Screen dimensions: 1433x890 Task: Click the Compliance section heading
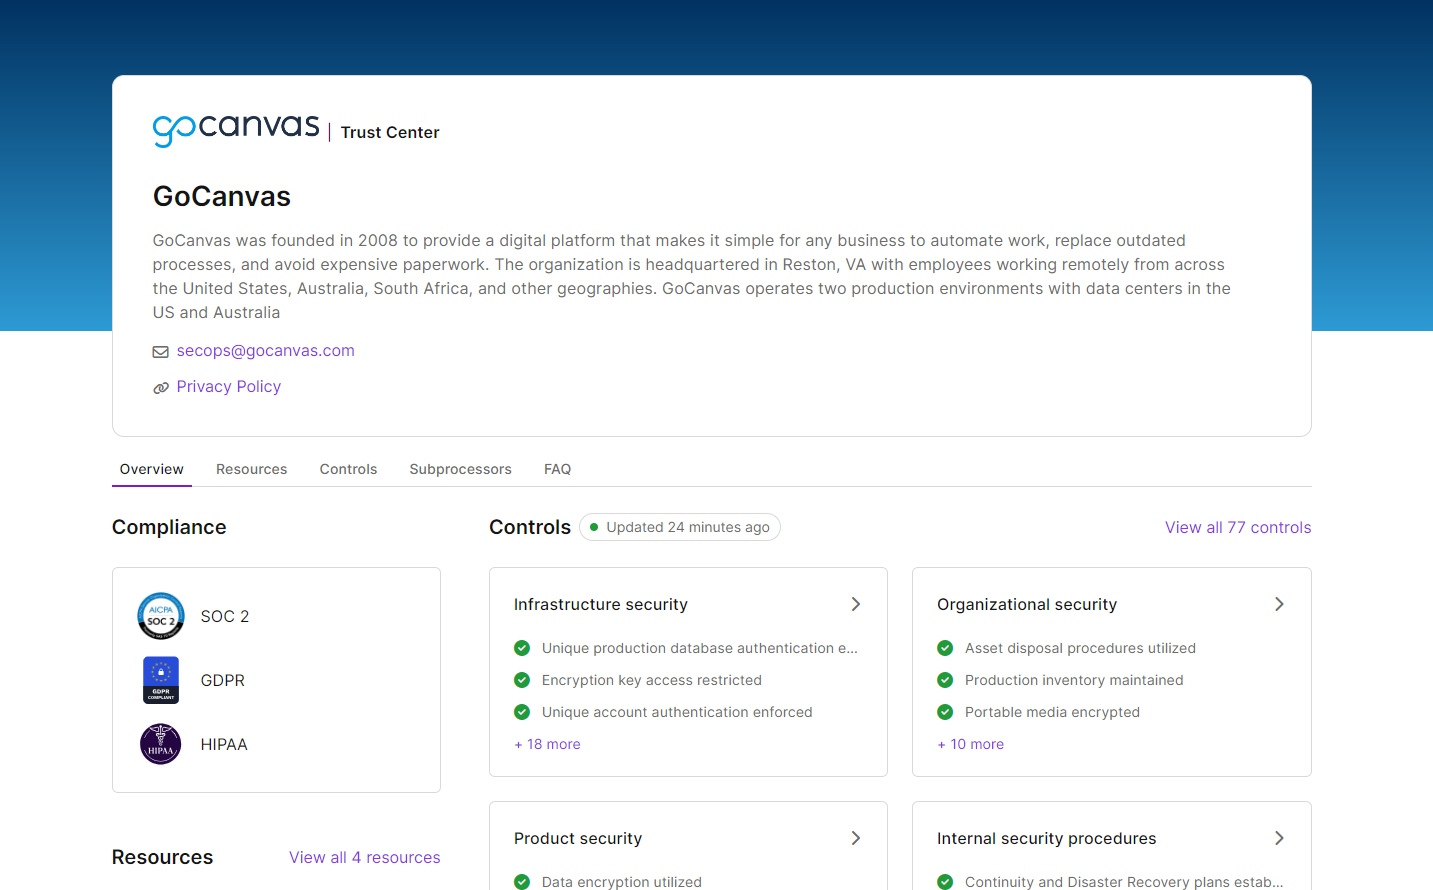[169, 527]
